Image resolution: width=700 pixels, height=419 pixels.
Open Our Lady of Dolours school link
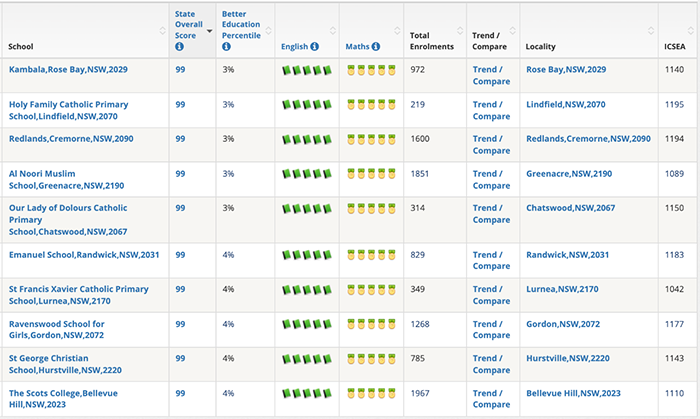(68, 220)
